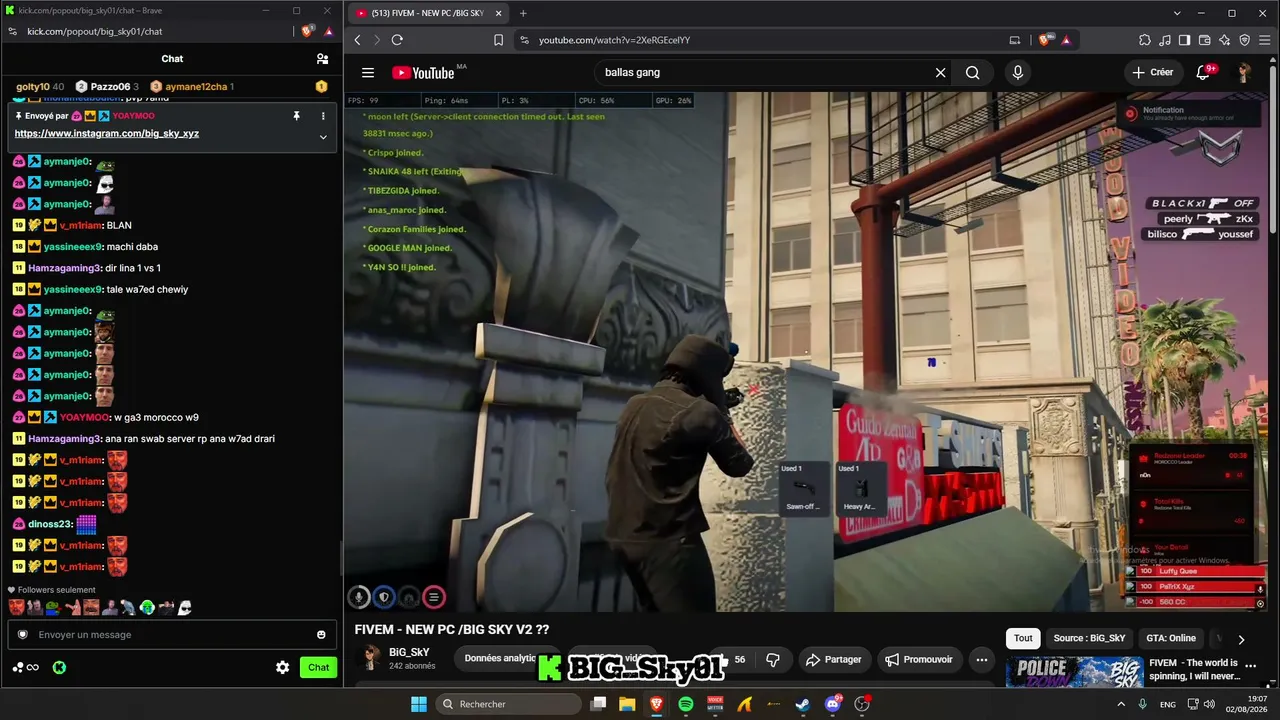Click the Promouvoir button
Screen dimensions: 1280x720
(920, 659)
